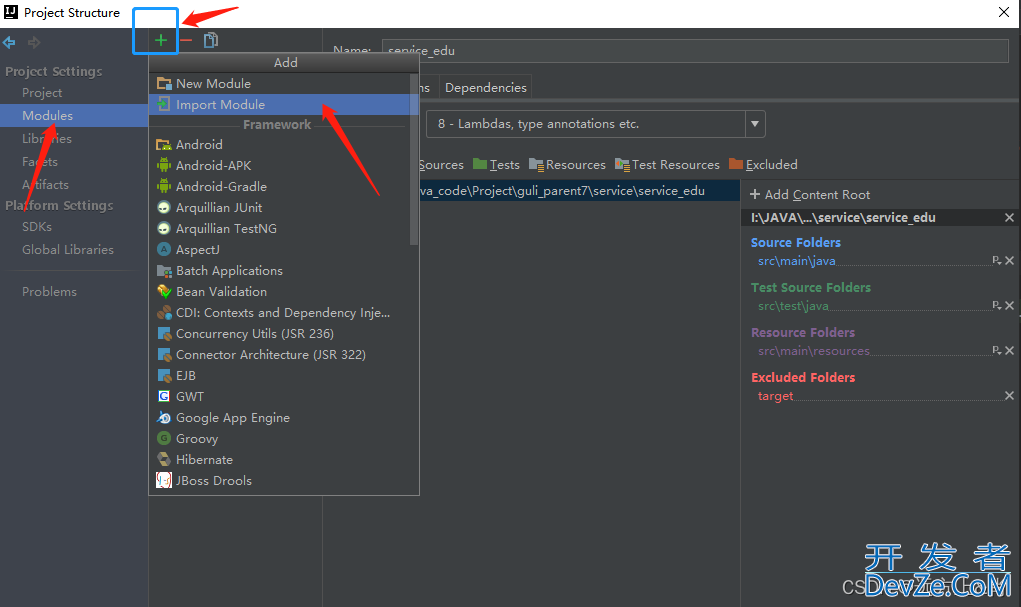Click the Add menu scrollbar
The height and width of the screenshot is (607, 1021).
coord(413,160)
